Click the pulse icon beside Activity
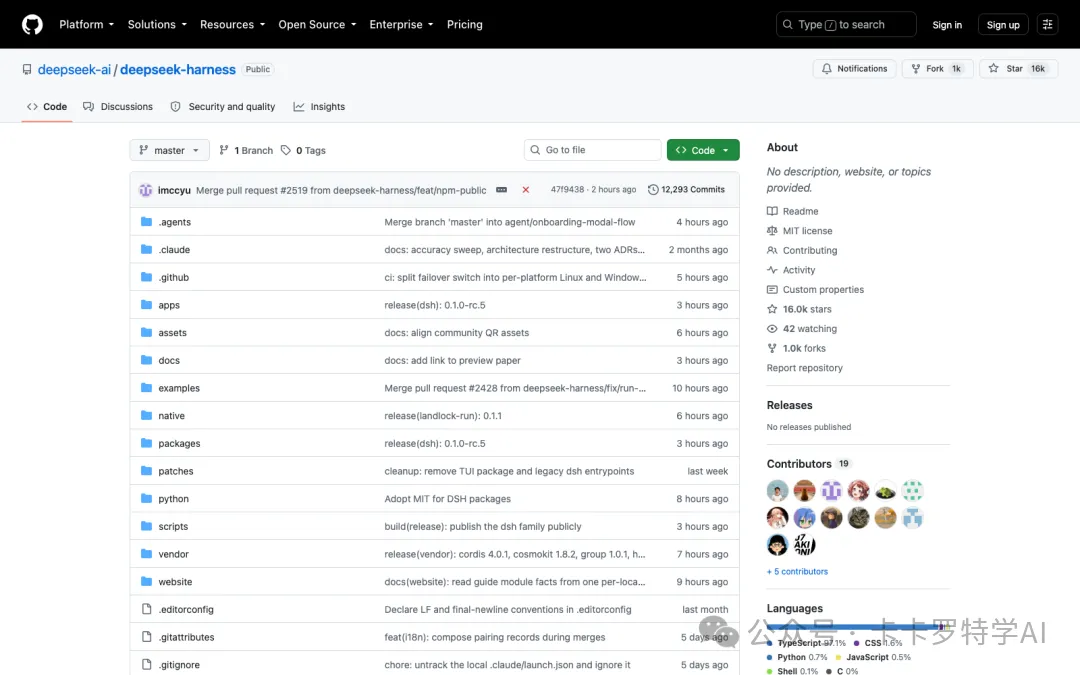 point(772,270)
